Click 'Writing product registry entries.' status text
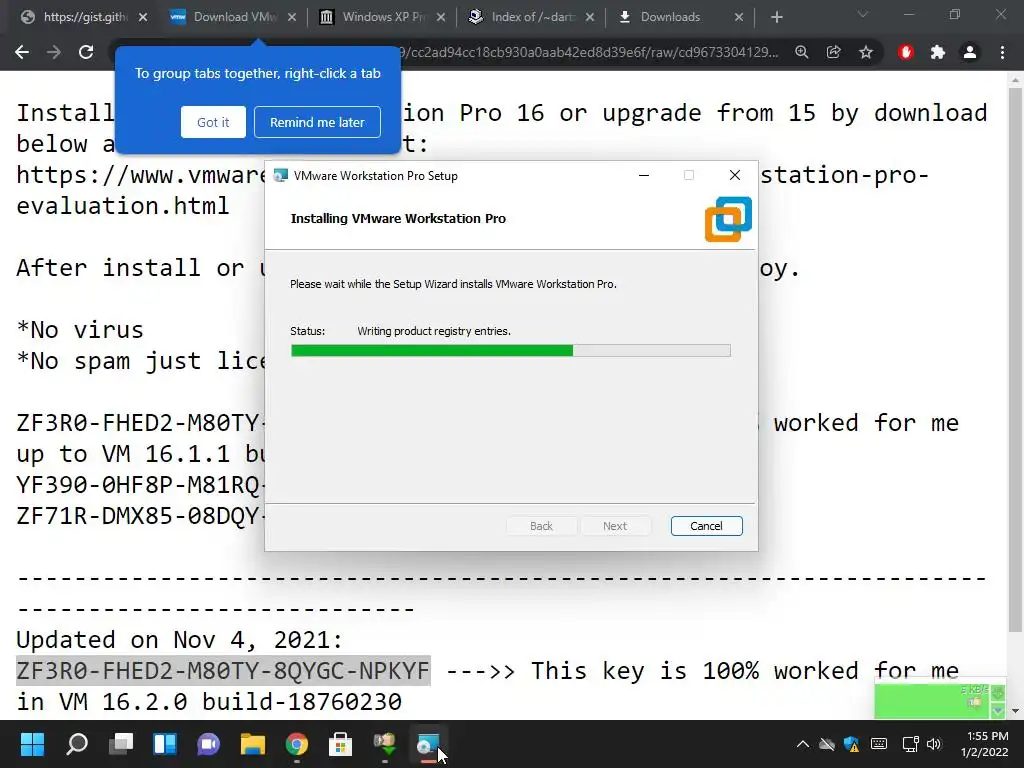The height and width of the screenshot is (768, 1024). (x=434, y=331)
